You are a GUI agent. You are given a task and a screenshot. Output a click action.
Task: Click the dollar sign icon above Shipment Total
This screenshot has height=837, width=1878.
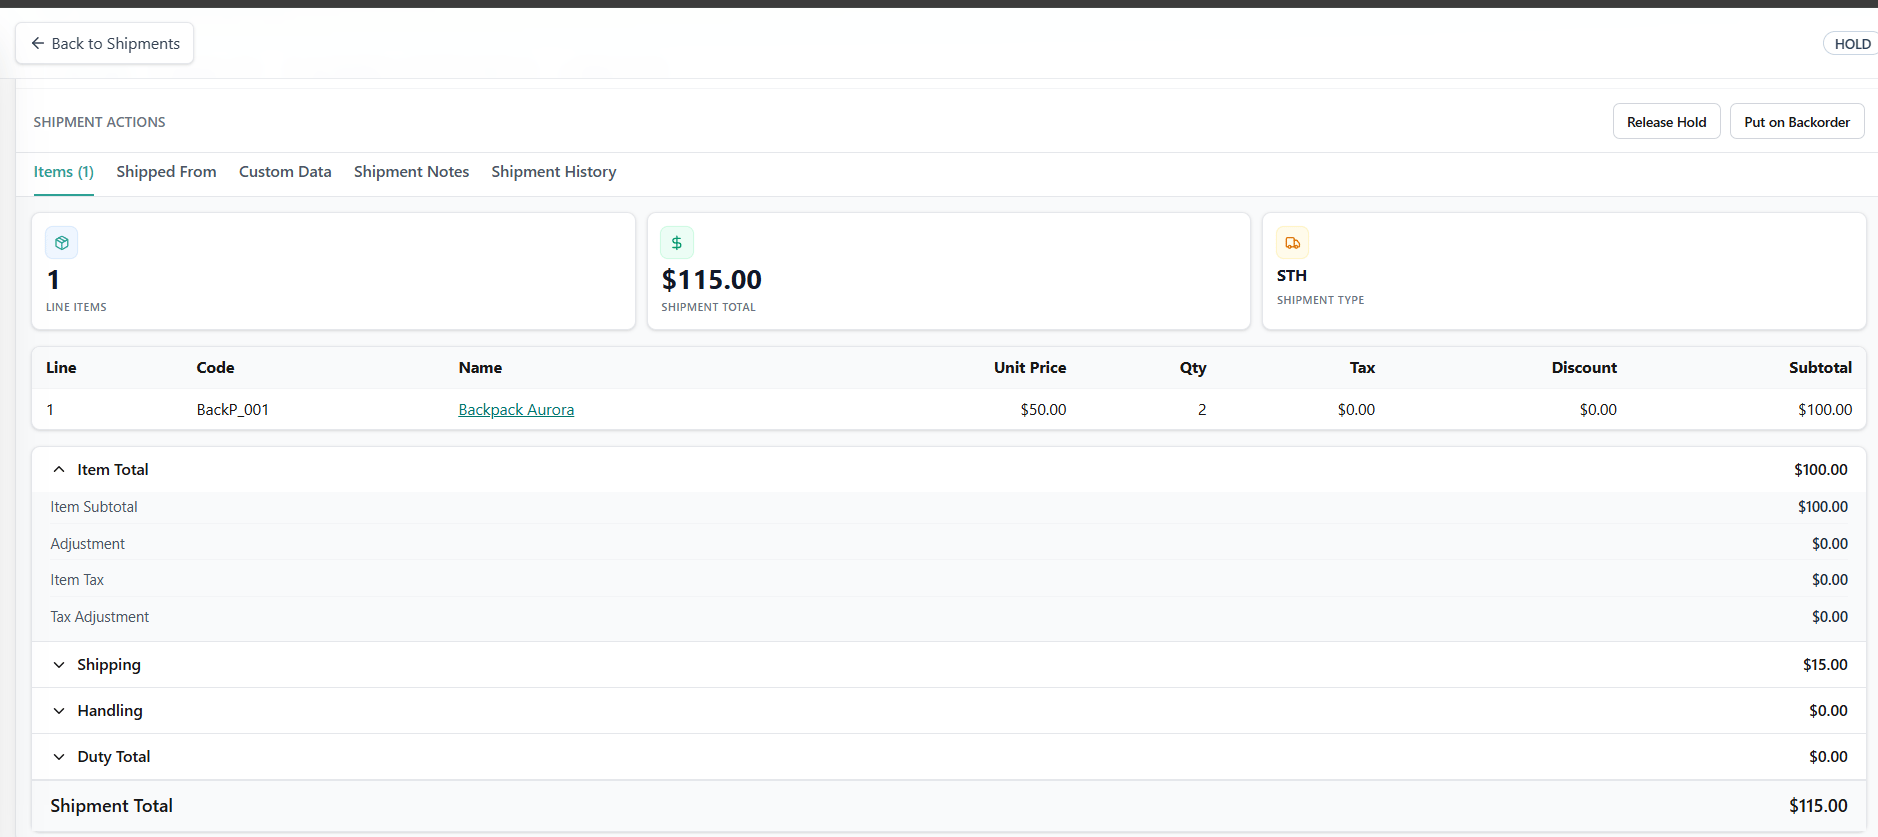677,243
